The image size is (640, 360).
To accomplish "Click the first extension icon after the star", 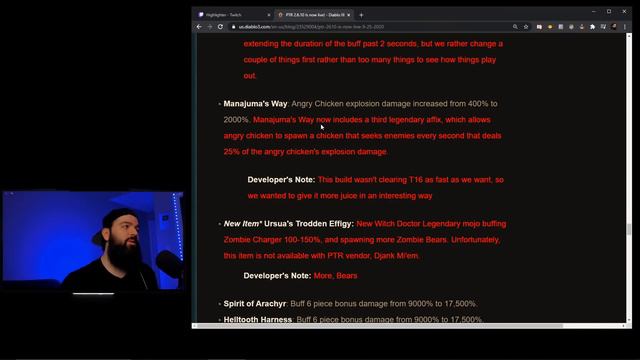I will (539, 27).
